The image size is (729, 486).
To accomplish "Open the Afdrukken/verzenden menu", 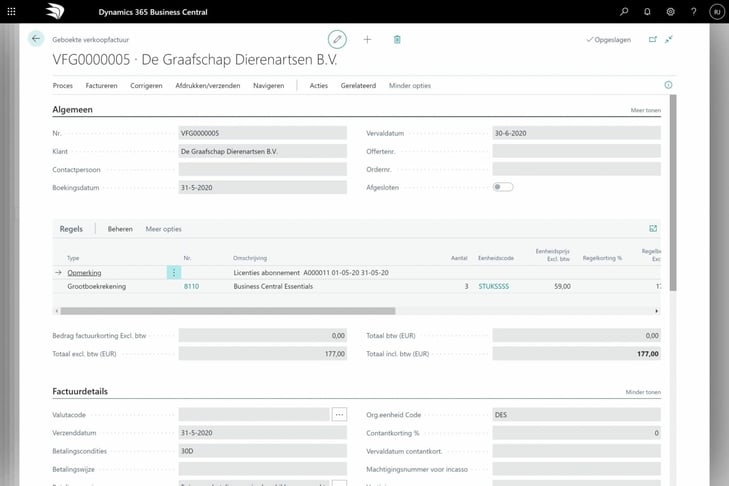I will (x=208, y=86).
